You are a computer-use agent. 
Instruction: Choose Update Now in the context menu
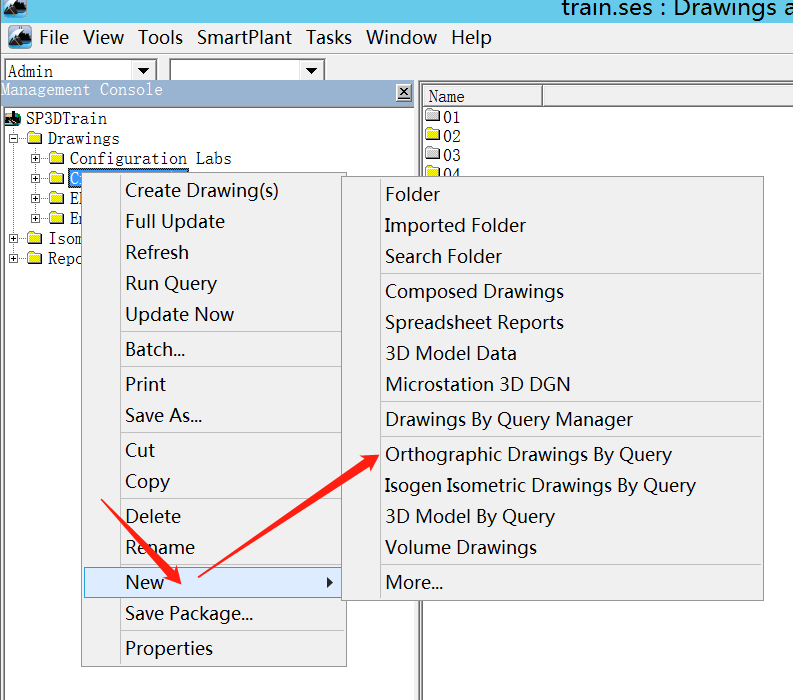pos(180,315)
